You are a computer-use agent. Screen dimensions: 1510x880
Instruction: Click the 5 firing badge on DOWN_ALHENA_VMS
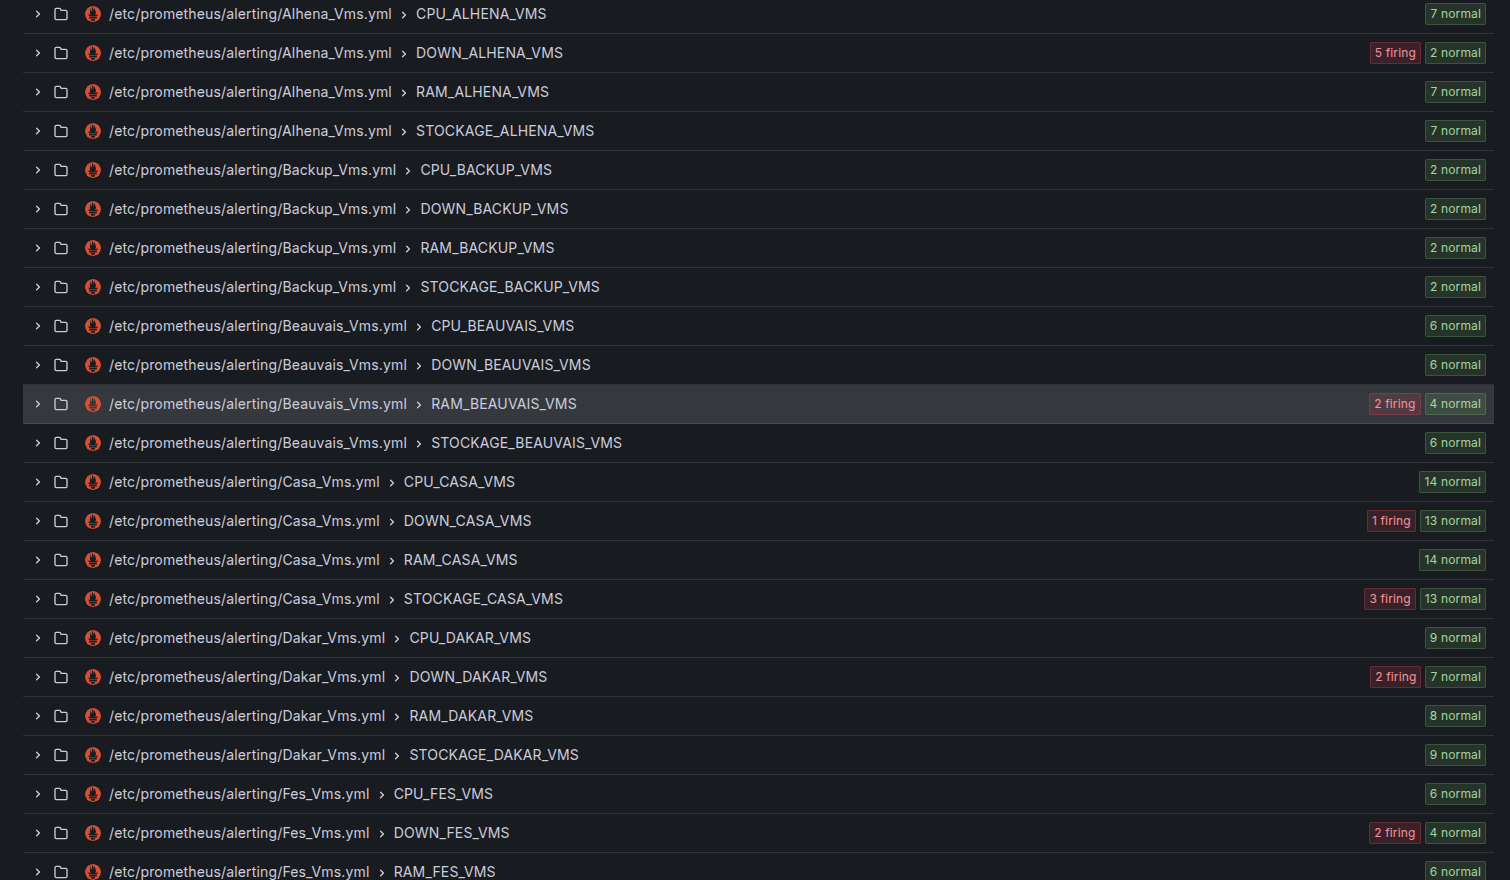(x=1395, y=52)
